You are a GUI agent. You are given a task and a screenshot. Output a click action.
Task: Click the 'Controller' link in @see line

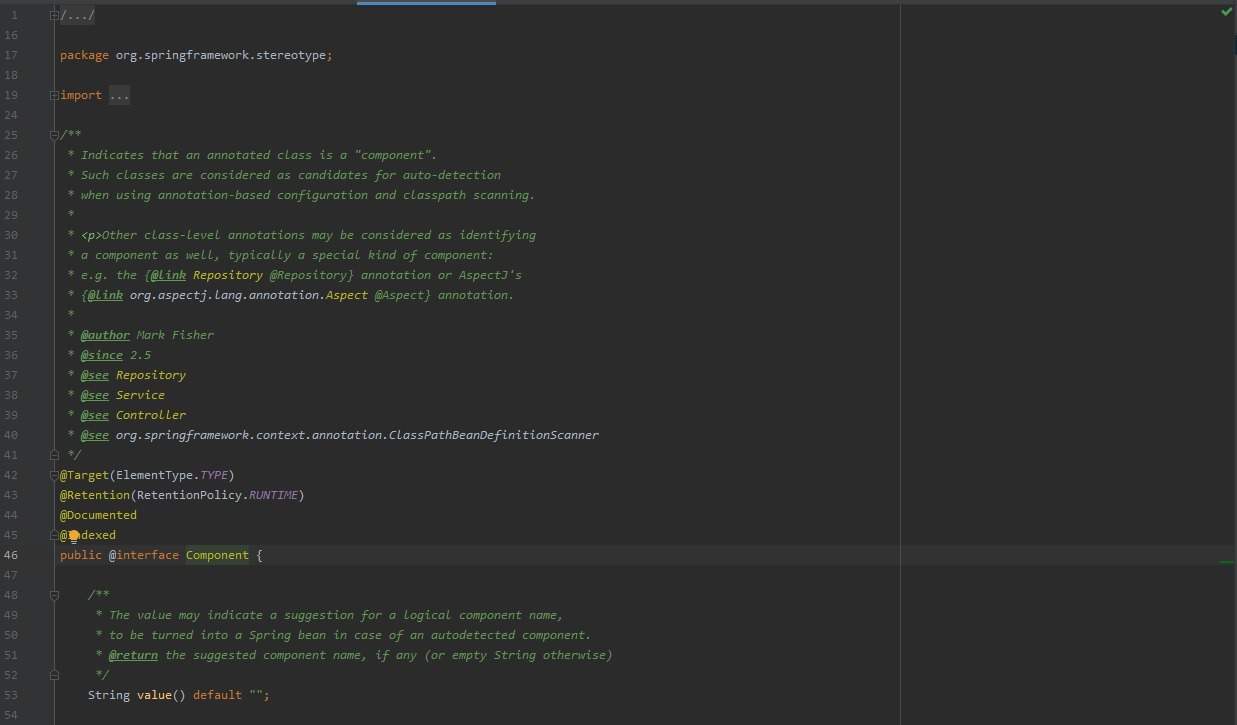point(151,415)
